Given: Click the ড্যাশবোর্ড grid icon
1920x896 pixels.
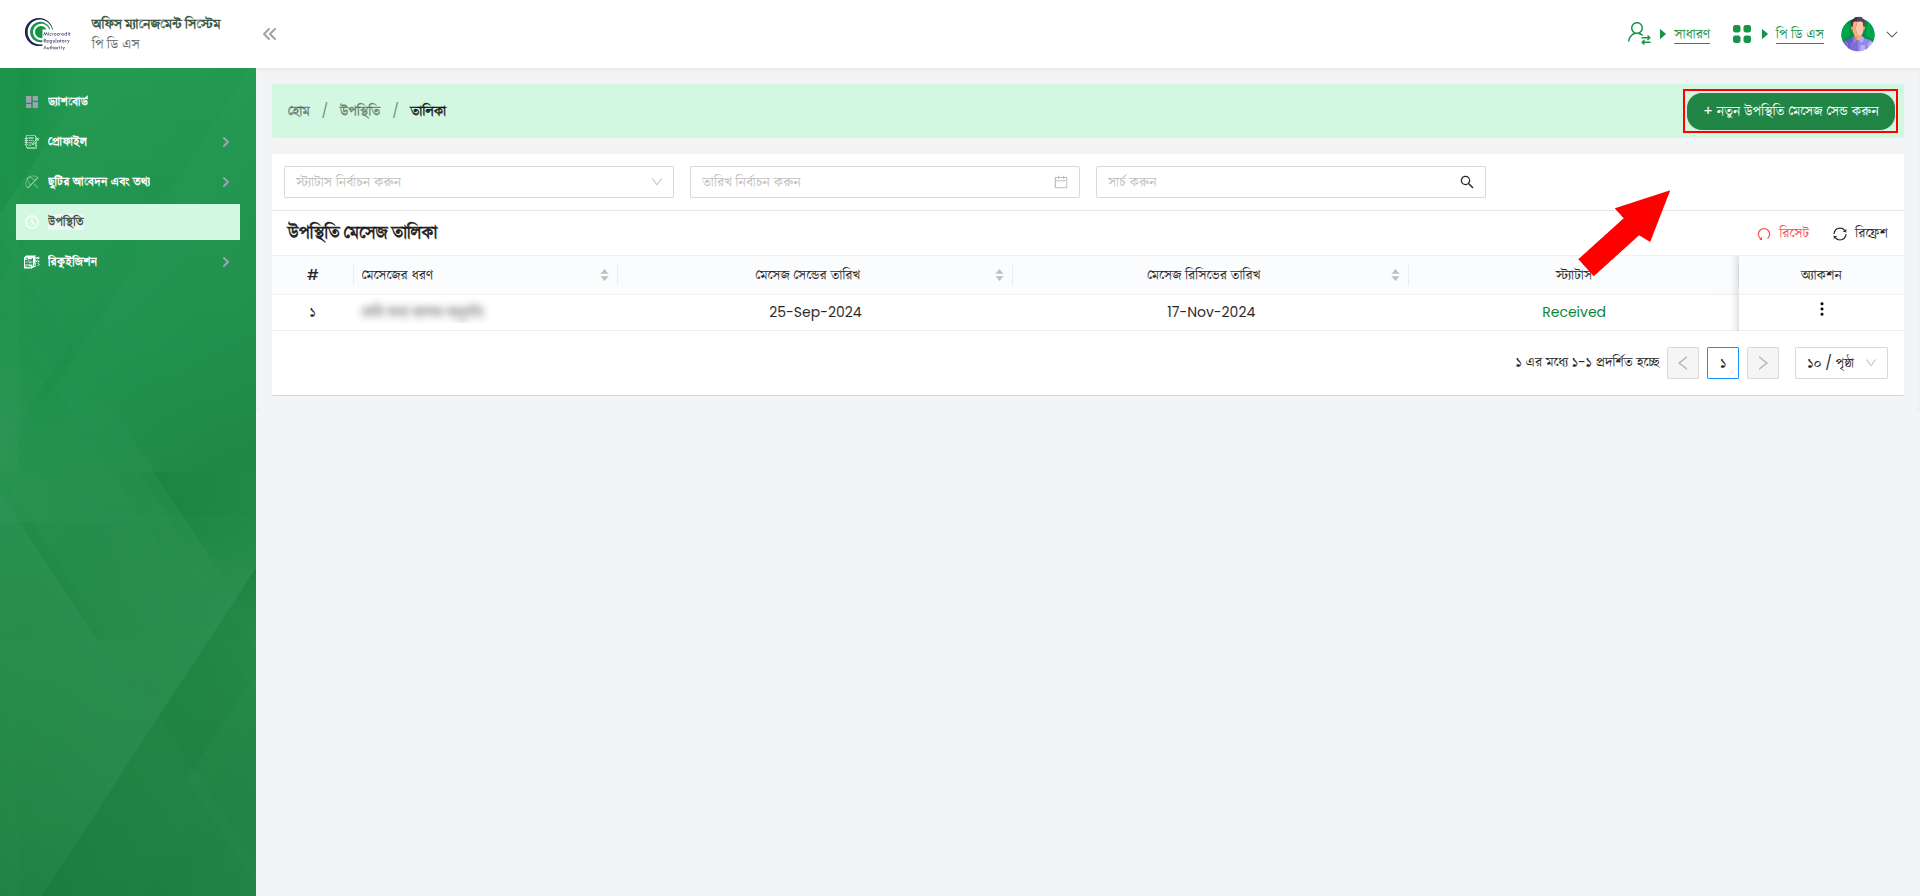Looking at the screenshot, I should 32,102.
